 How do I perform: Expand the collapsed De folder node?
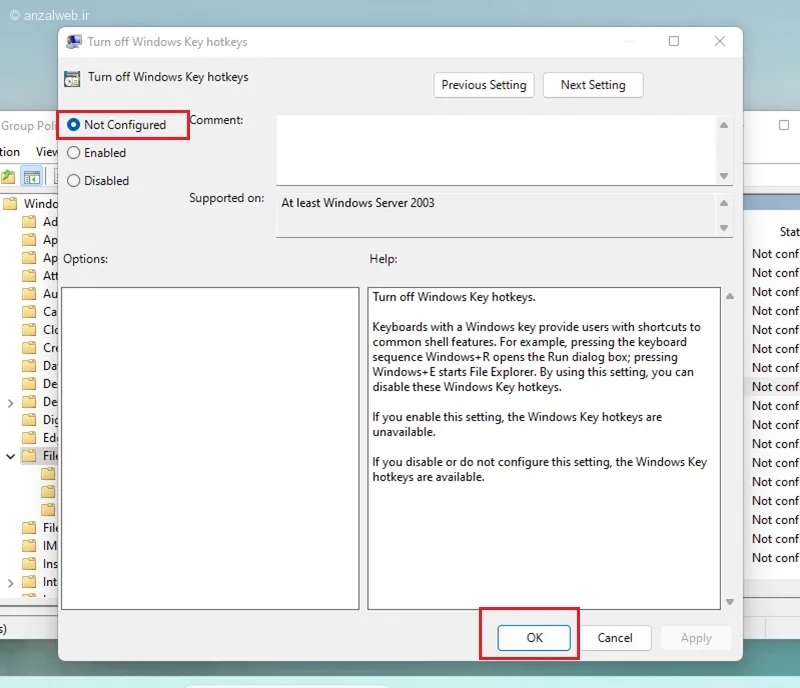coord(10,403)
